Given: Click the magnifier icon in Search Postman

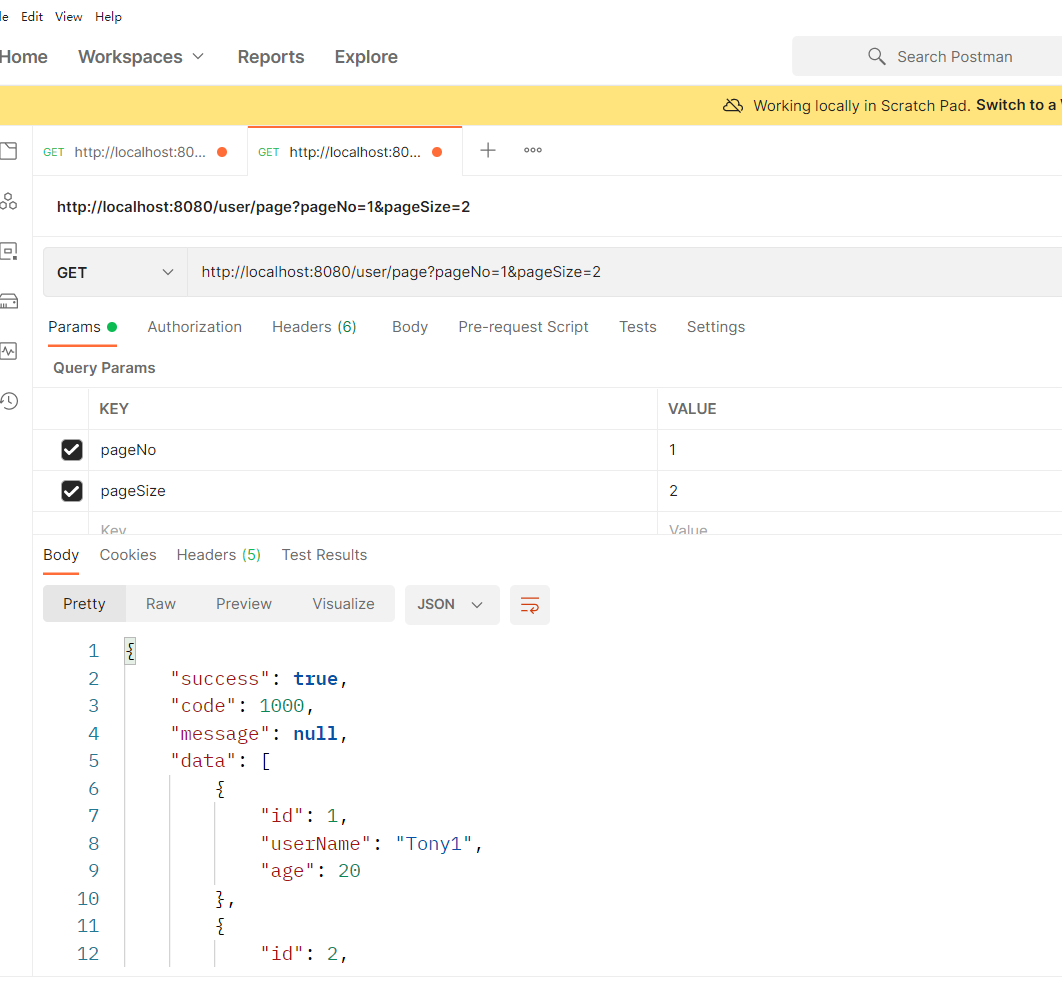Looking at the screenshot, I should [876, 56].
